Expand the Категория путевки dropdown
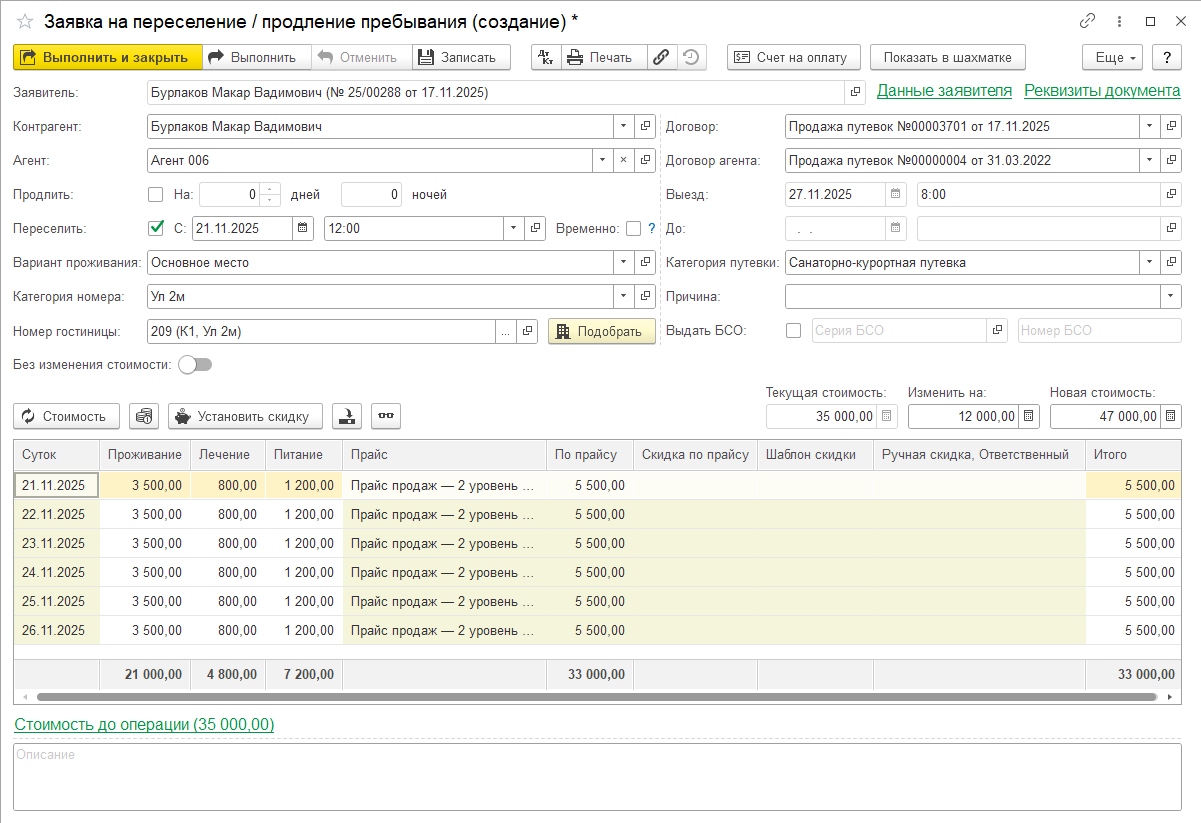The width and height of the screenshot is (1201, 823). click(x=1149, y=263)
